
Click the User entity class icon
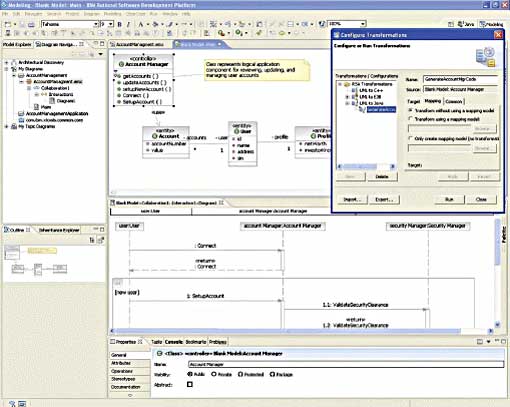pos(236,131)
